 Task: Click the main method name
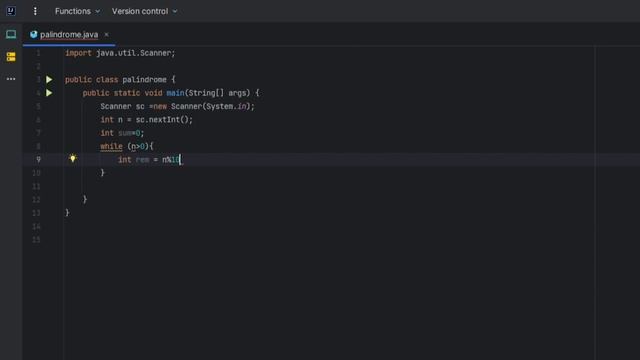click(x=175, y=93)
